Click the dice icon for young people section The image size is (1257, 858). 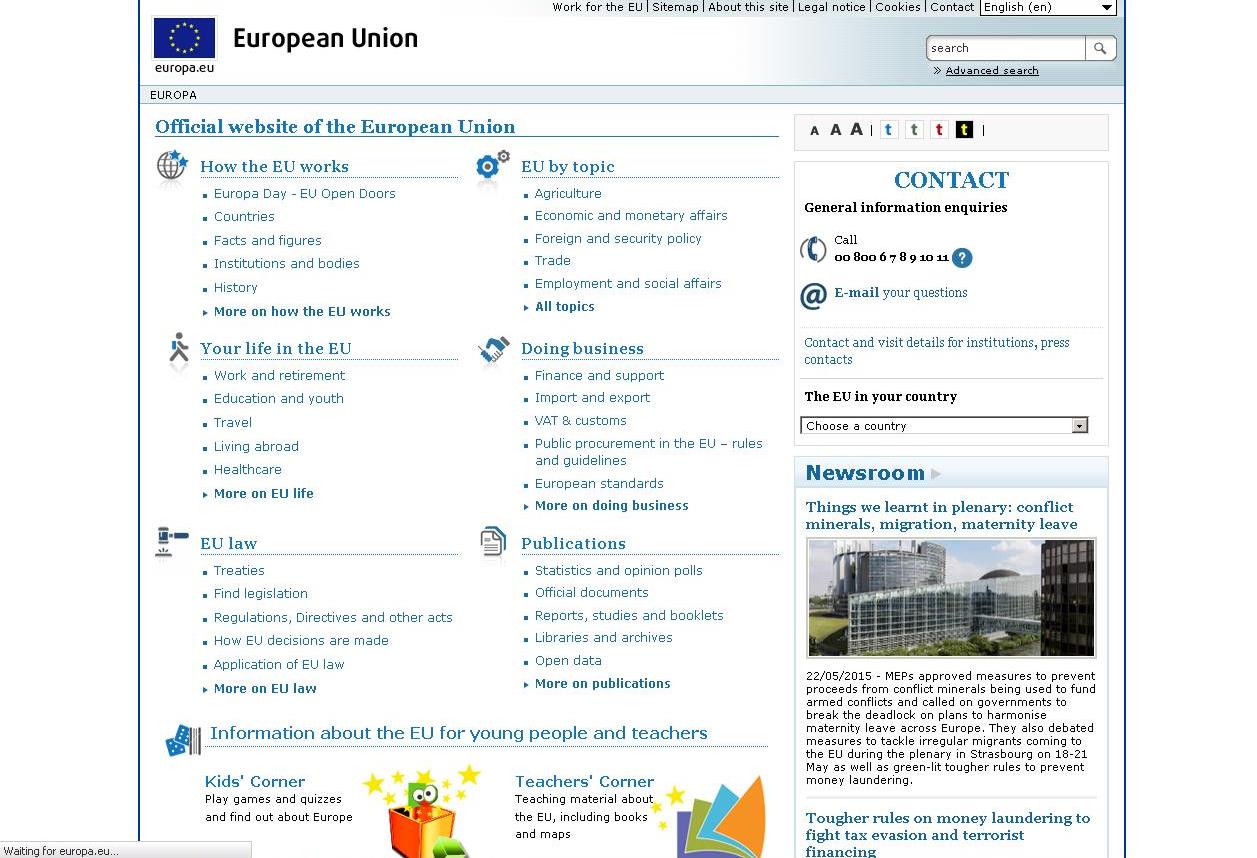click(x=183, y=740)
